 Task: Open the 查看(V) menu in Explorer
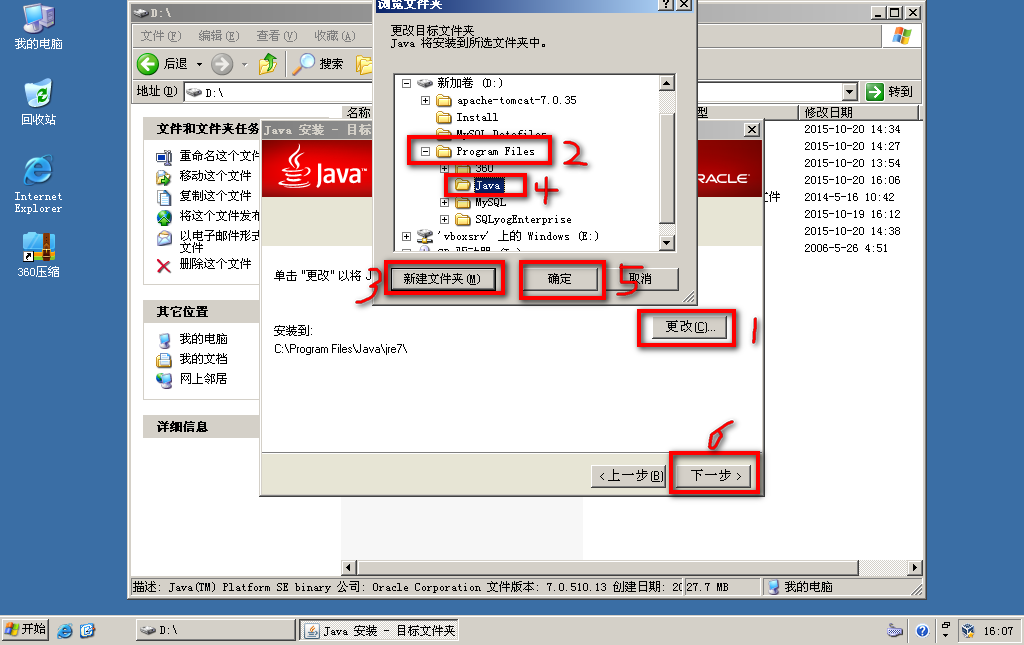[276, 36]
